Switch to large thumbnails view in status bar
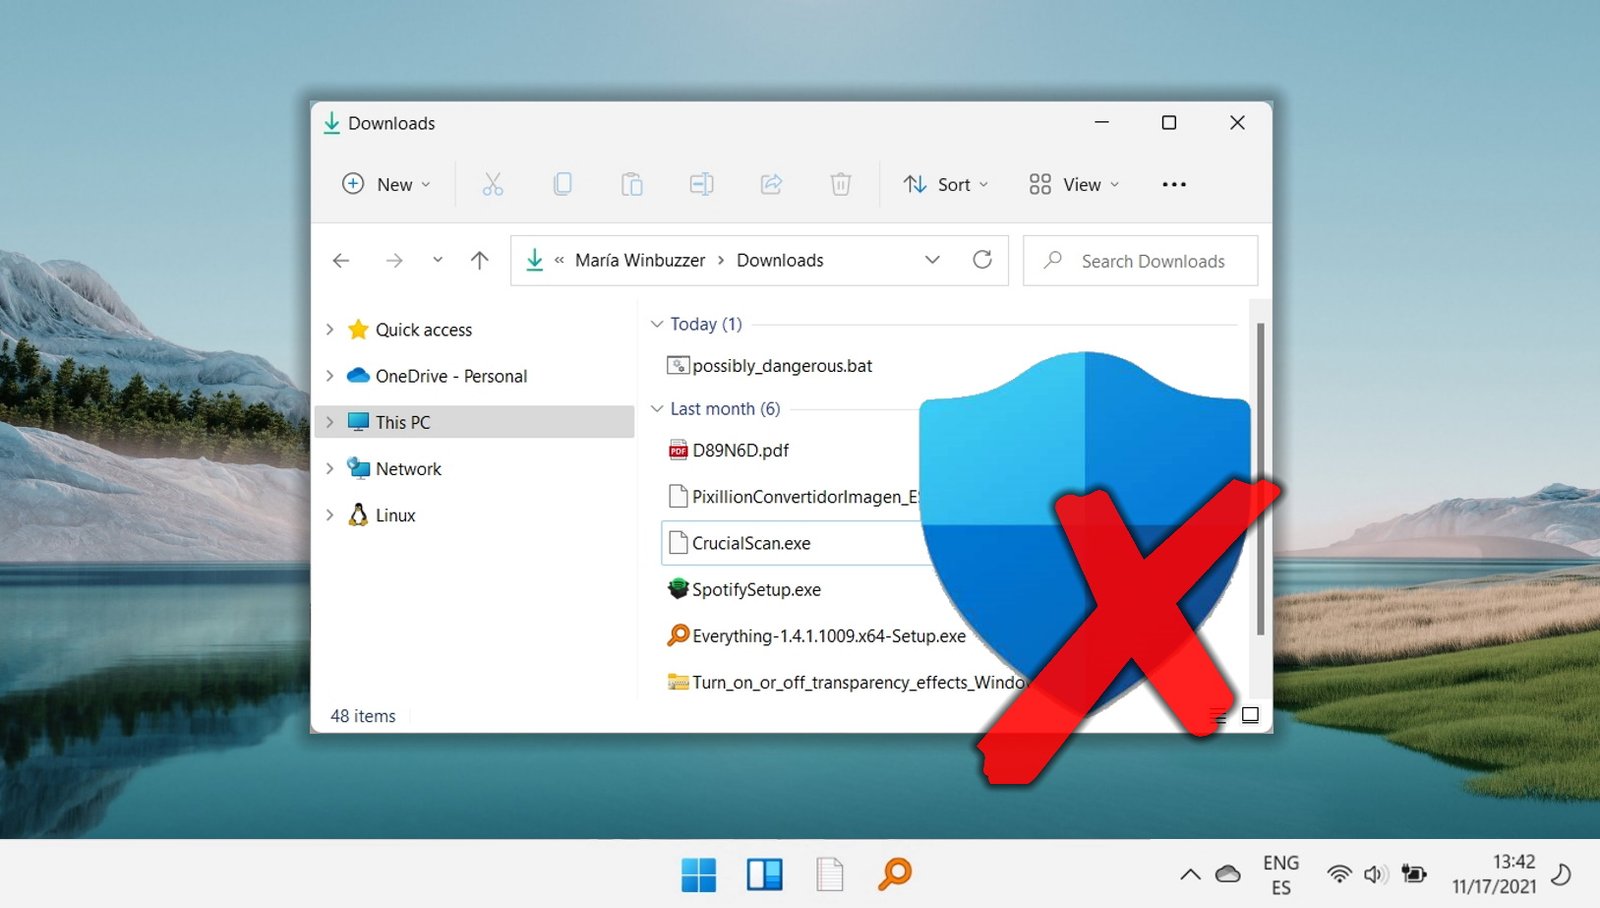Screen dimensions: 1600x908 pos(1250,716)
